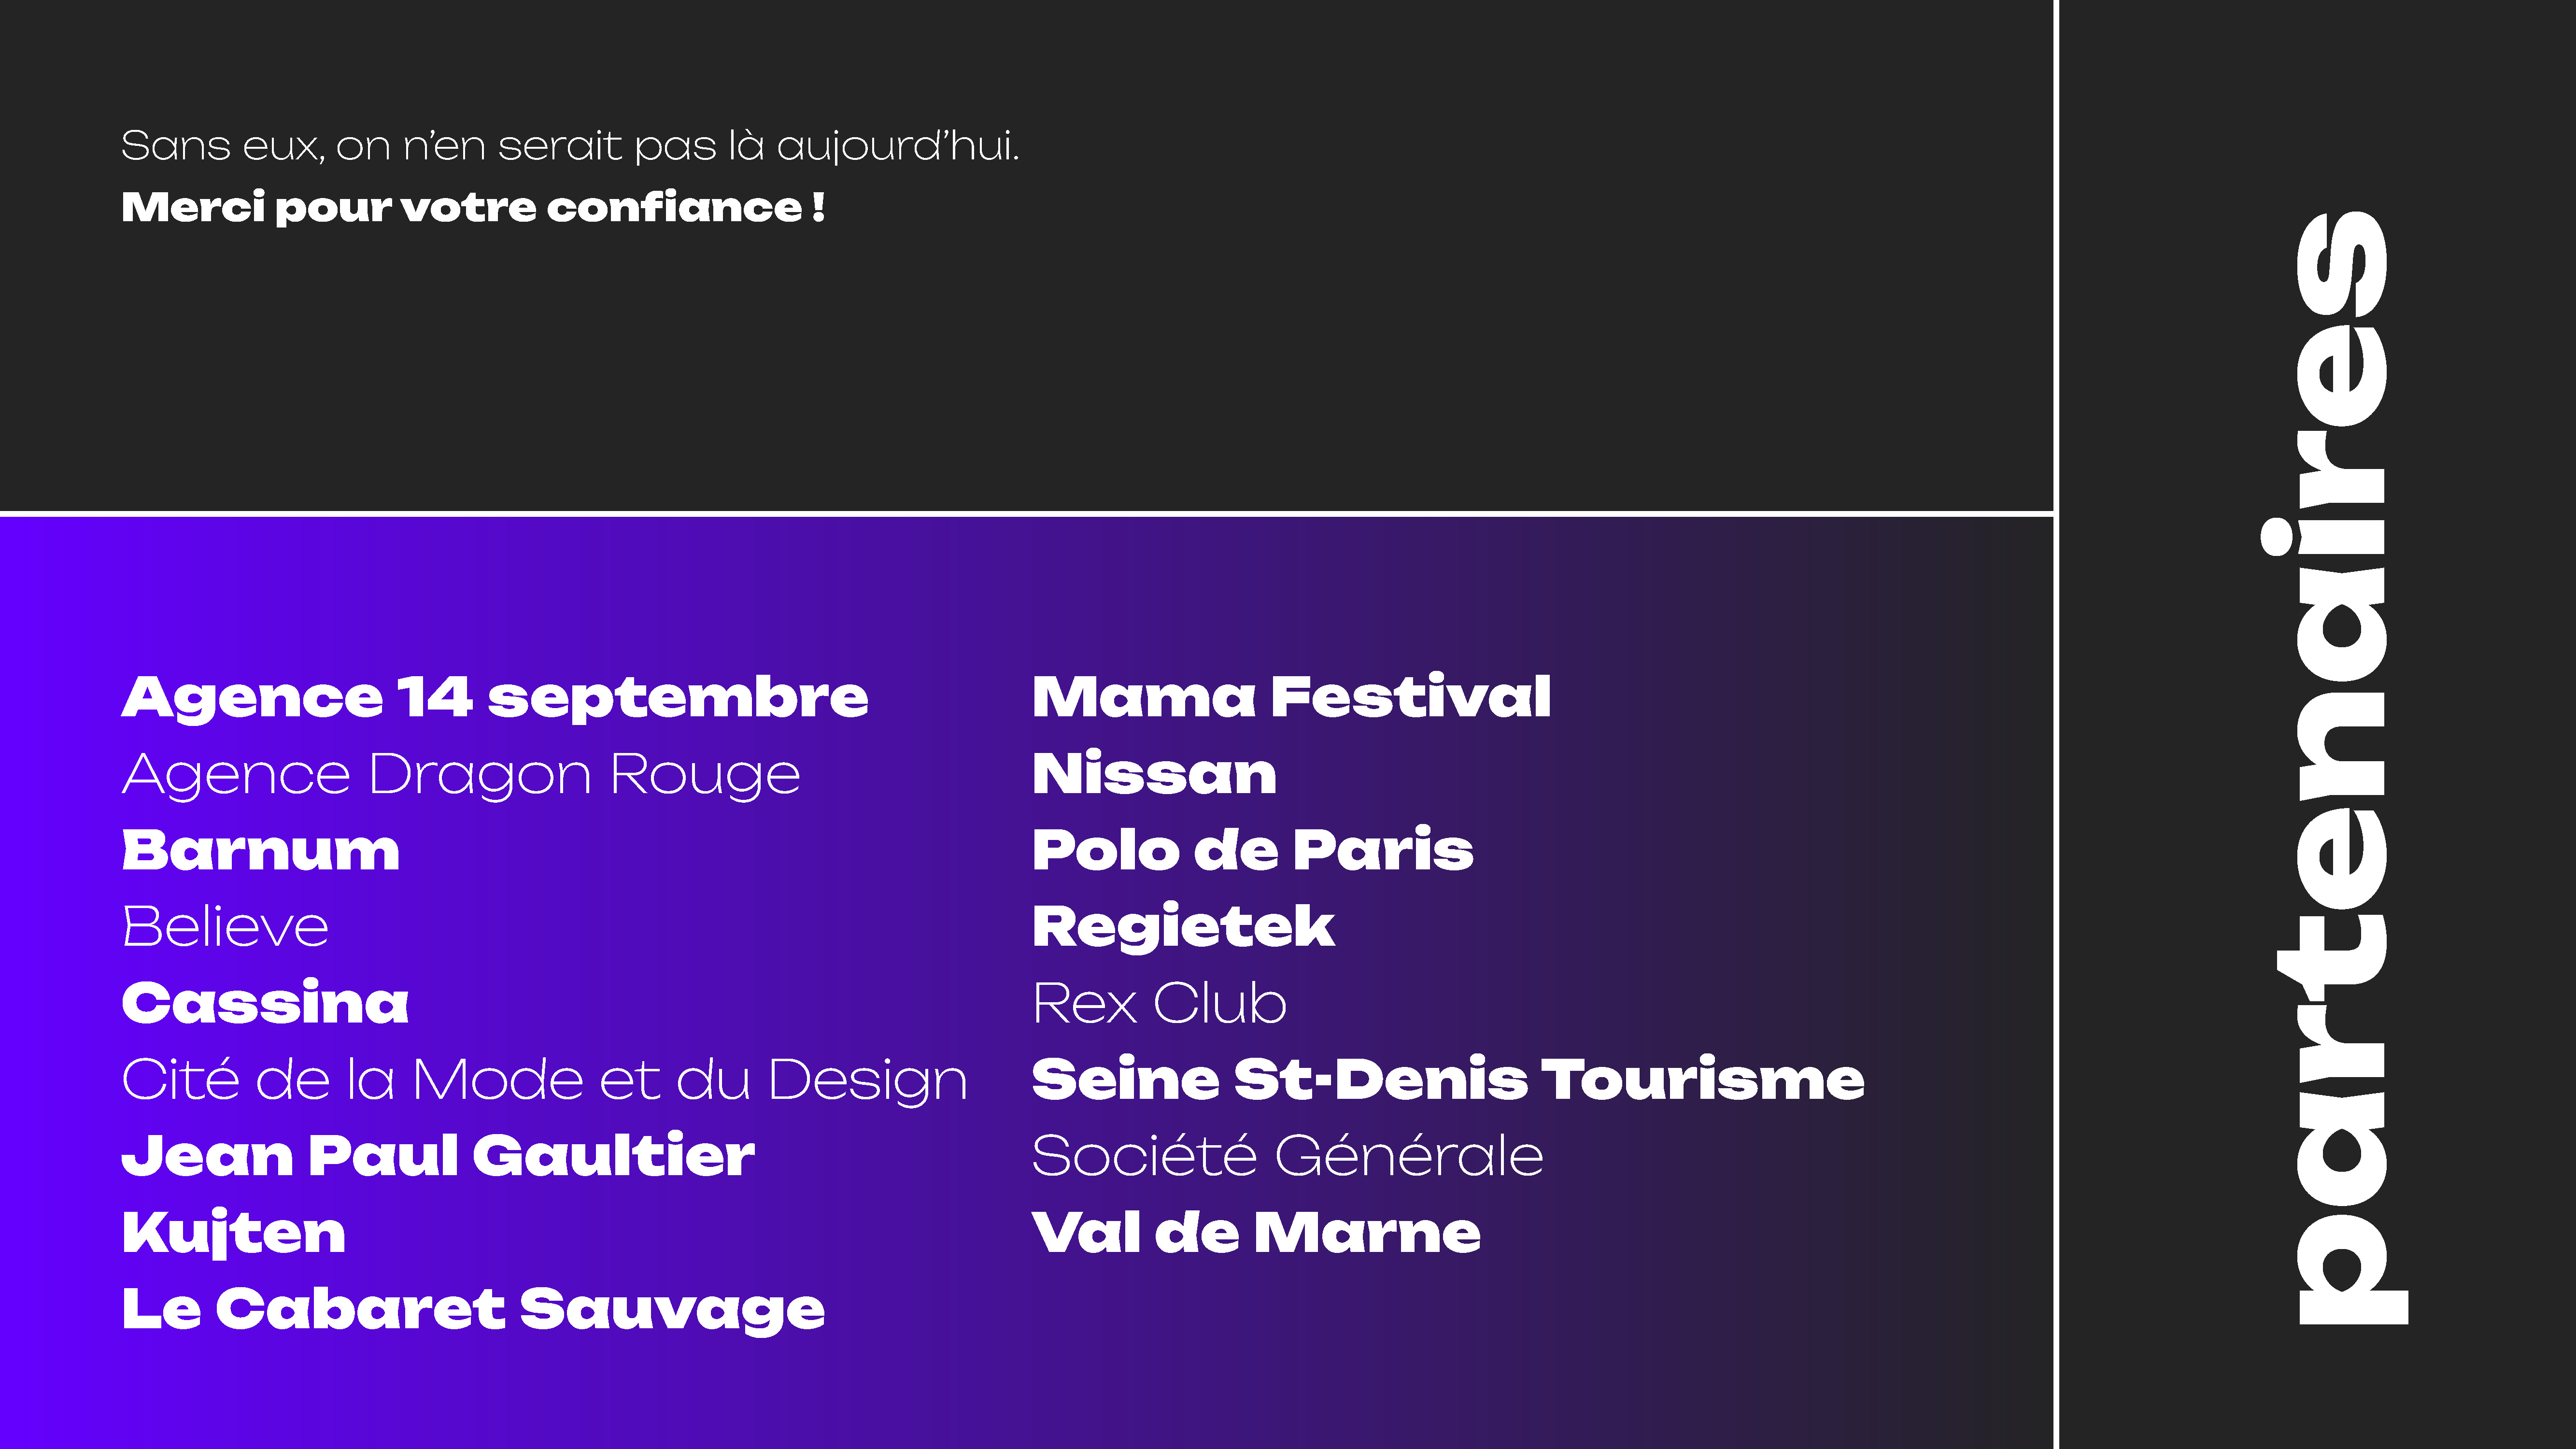The height and width of the screenshot is (1449, 2576).
Task: Click the Val de Marne name
Action: [1256, 1233]
